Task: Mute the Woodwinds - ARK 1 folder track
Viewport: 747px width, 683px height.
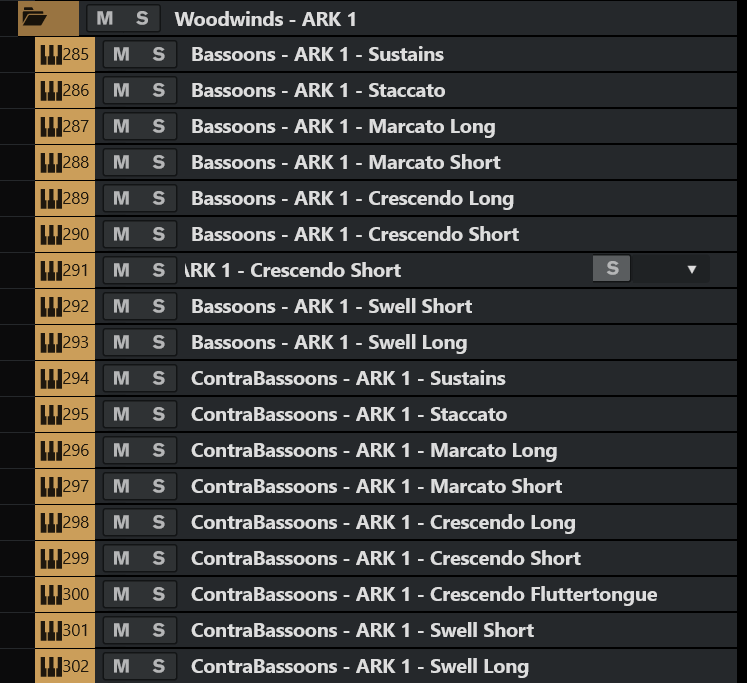Action: point(105,19)
